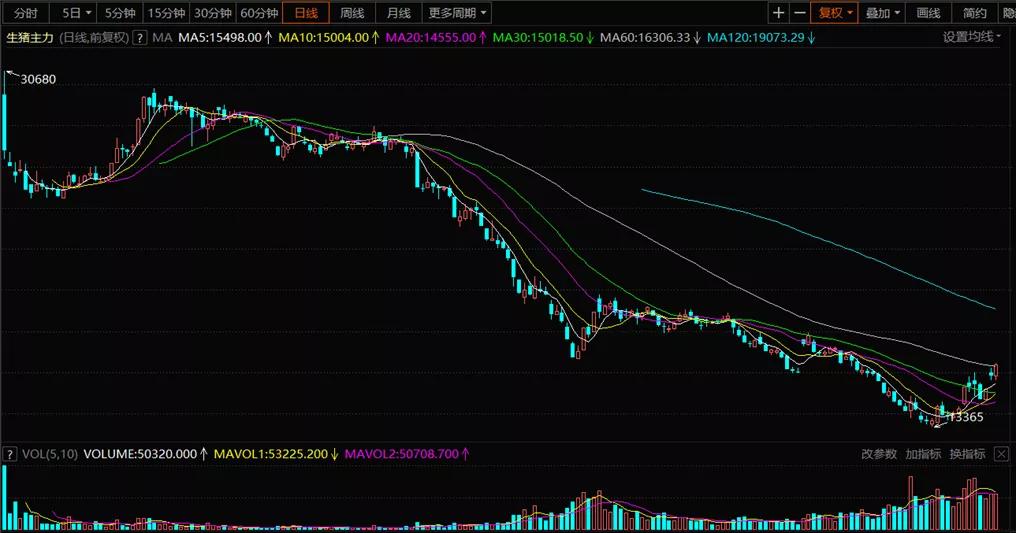
Task: Zoom in chart with plus button
Action: 778,12
